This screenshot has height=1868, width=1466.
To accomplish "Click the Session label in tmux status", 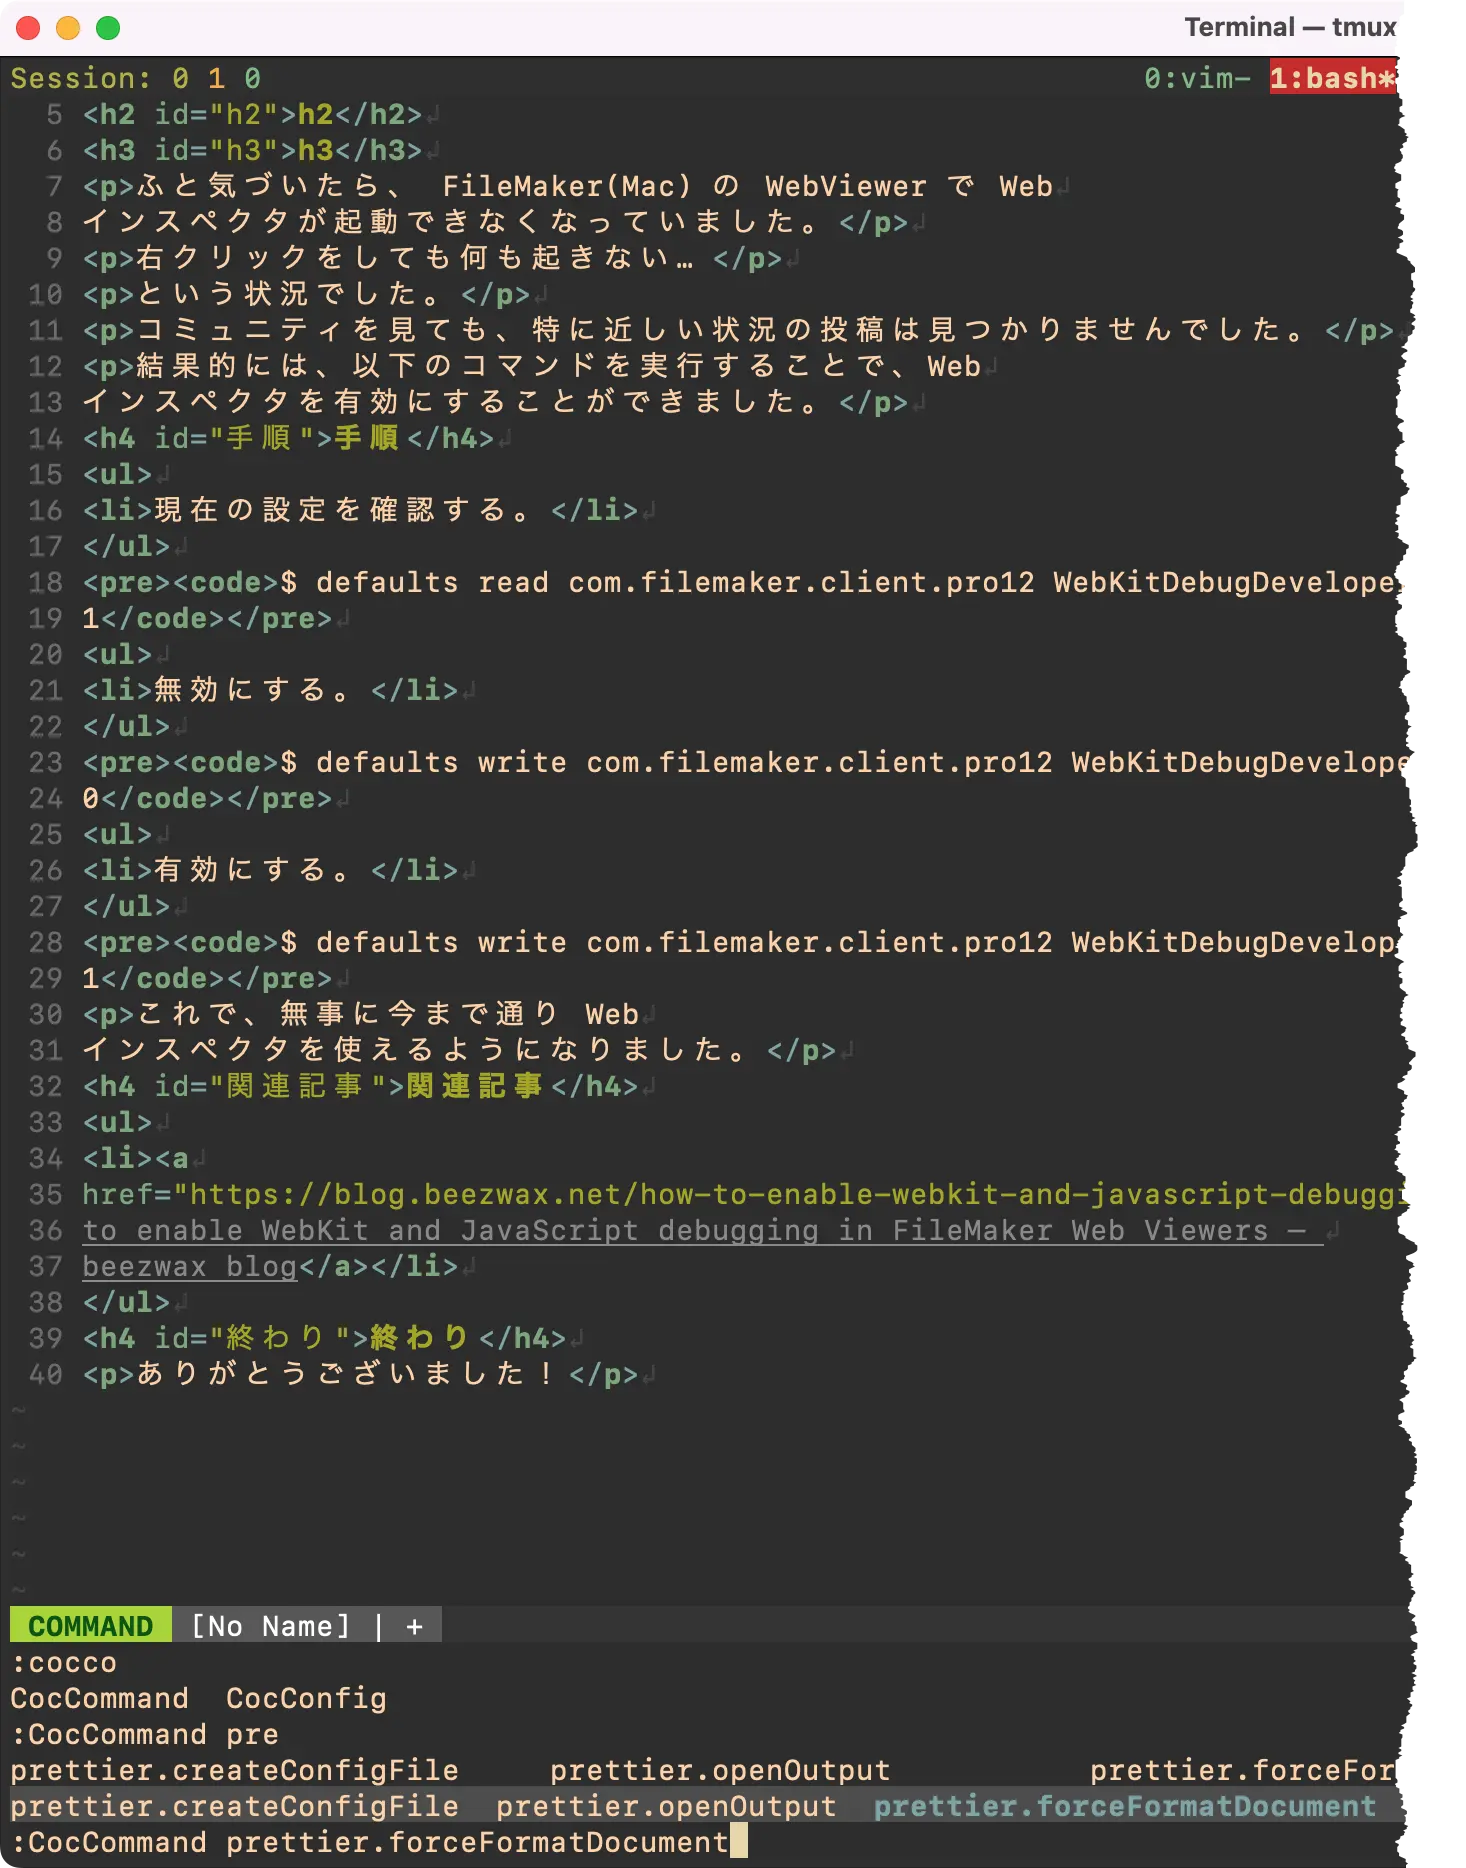I will pos(80,78).
